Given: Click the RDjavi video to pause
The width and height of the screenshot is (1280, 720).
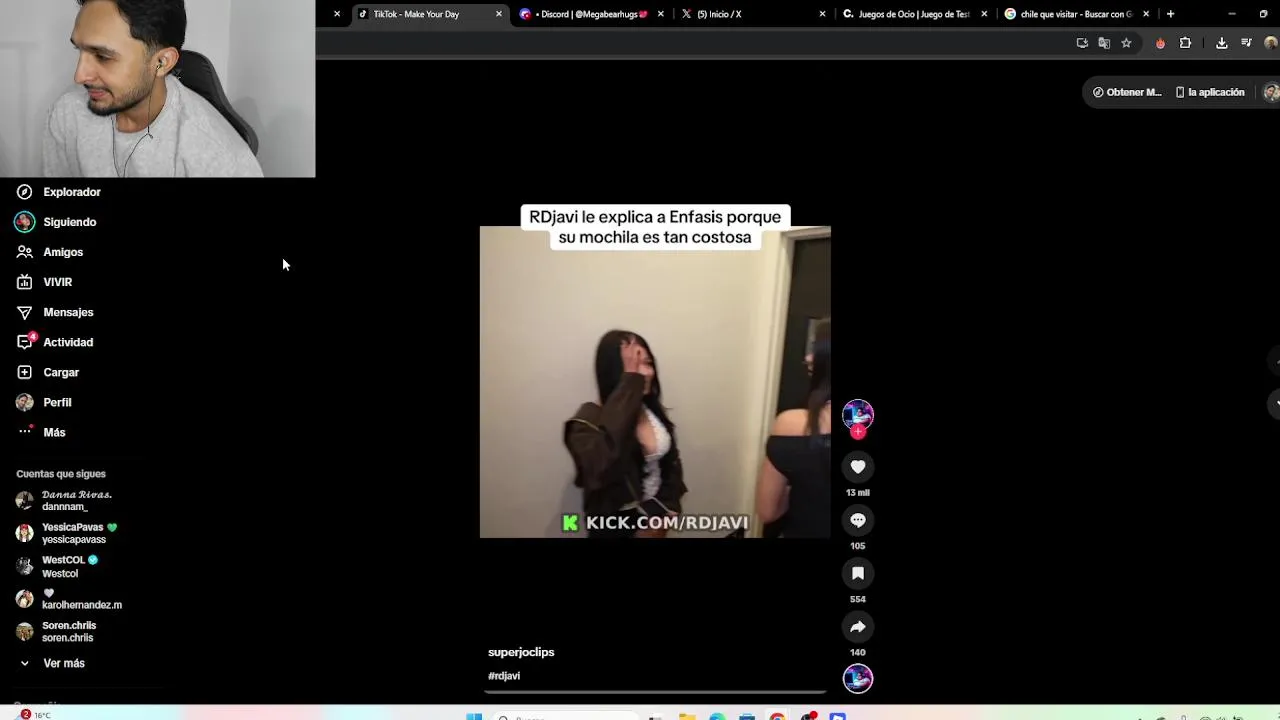Looking at the screenshot, I should pos(655,382).
